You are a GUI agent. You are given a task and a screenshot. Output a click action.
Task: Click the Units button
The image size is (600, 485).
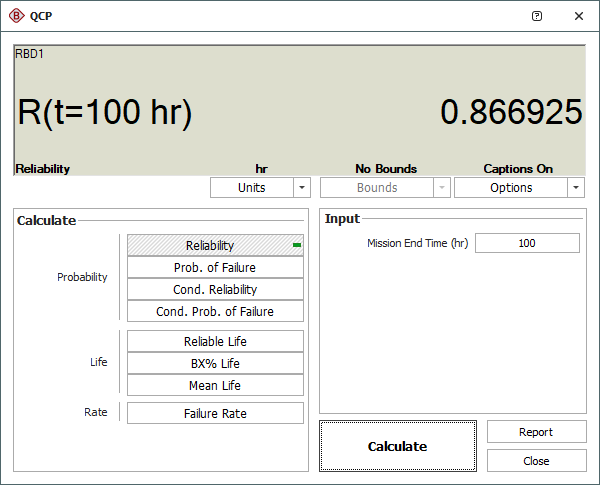(x=251, y=188)
